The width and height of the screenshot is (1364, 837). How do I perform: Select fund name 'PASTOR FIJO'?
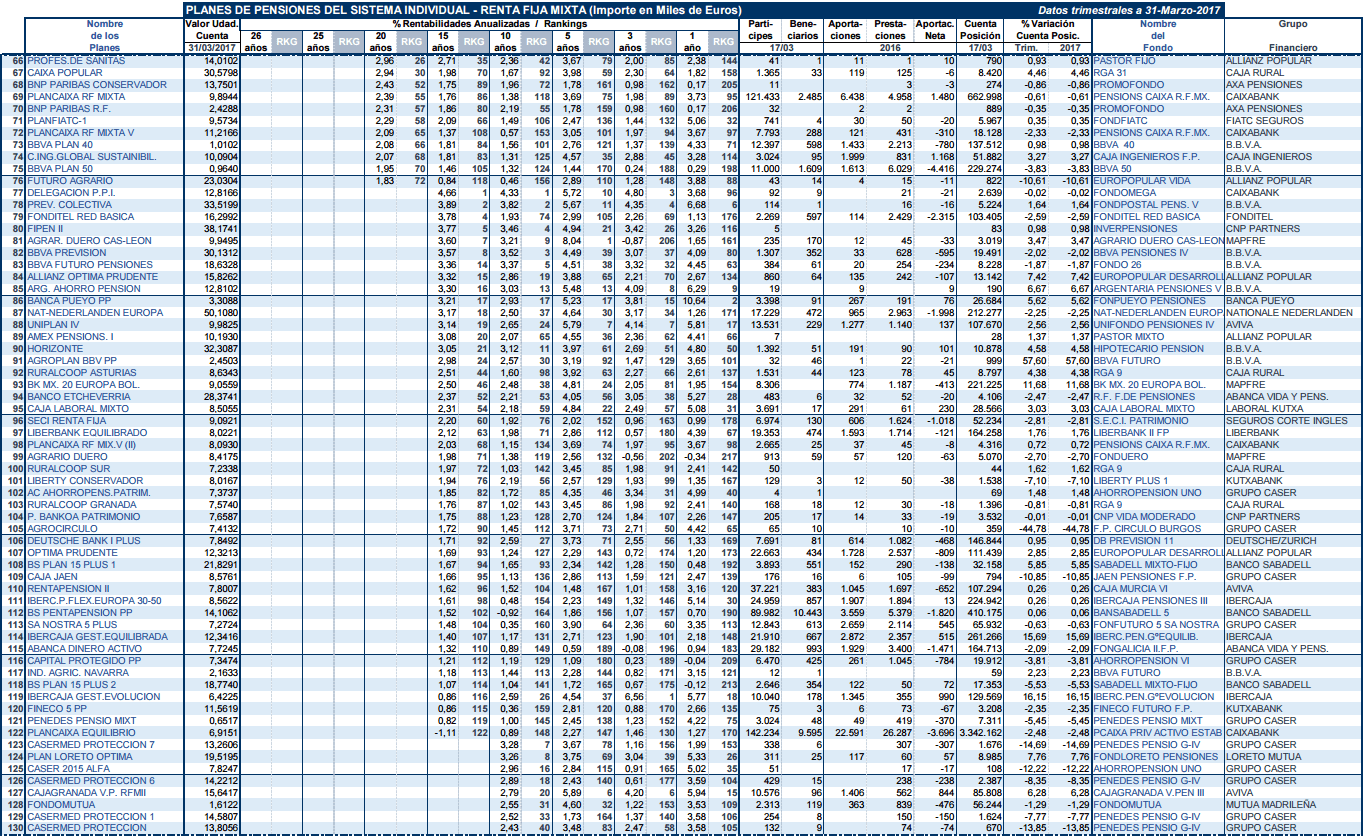tap(1126, 61)
